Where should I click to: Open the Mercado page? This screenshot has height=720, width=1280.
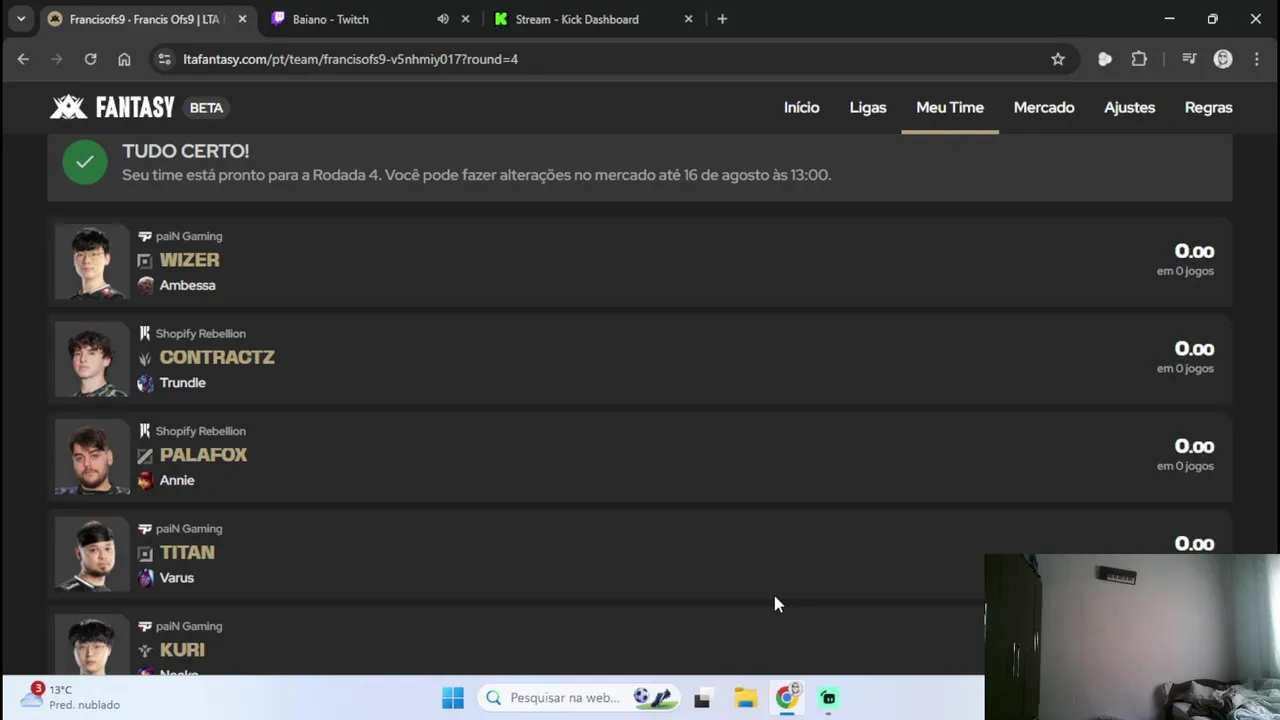1044,107
